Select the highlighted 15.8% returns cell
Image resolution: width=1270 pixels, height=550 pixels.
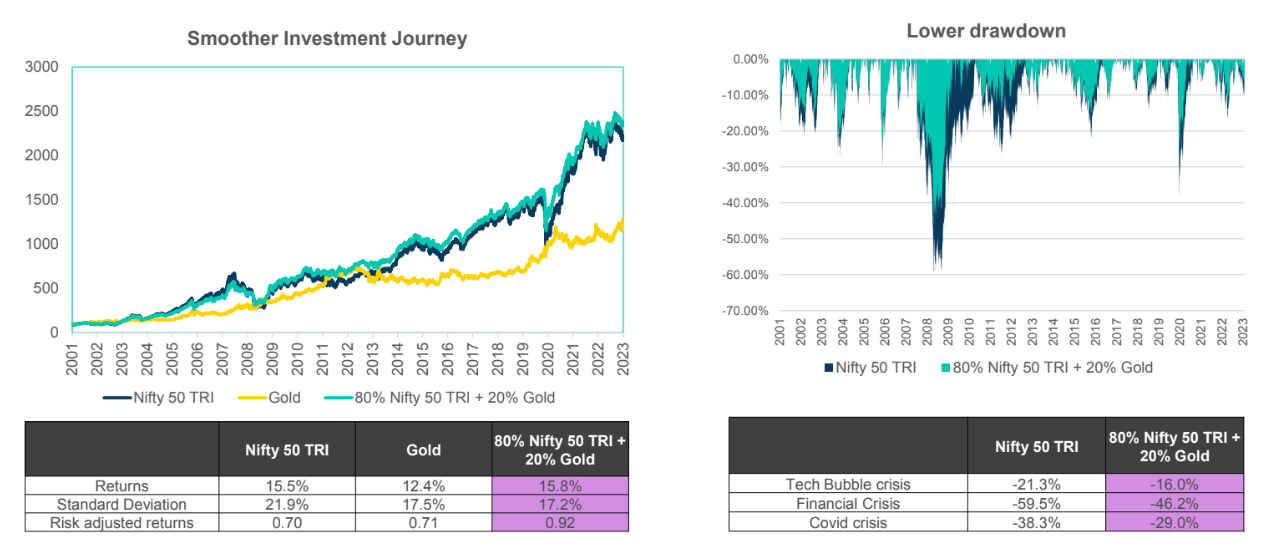tap(560, 486)
